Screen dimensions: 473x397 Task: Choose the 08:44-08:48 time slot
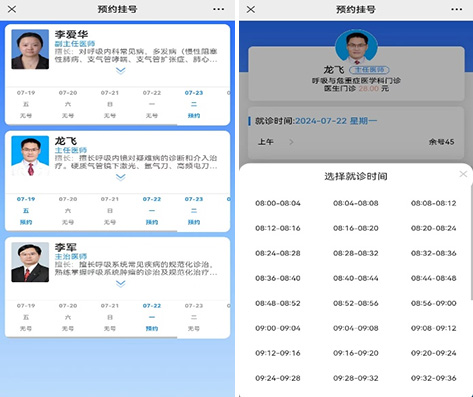tap(433, 278)
